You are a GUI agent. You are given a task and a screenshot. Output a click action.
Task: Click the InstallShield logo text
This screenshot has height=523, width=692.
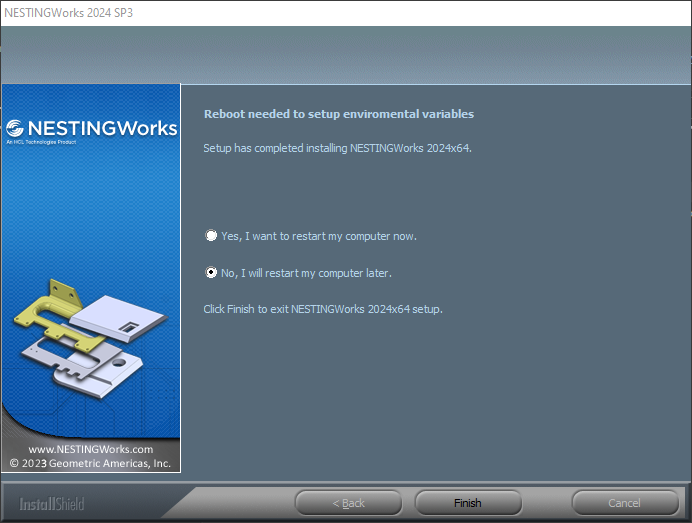52,504
